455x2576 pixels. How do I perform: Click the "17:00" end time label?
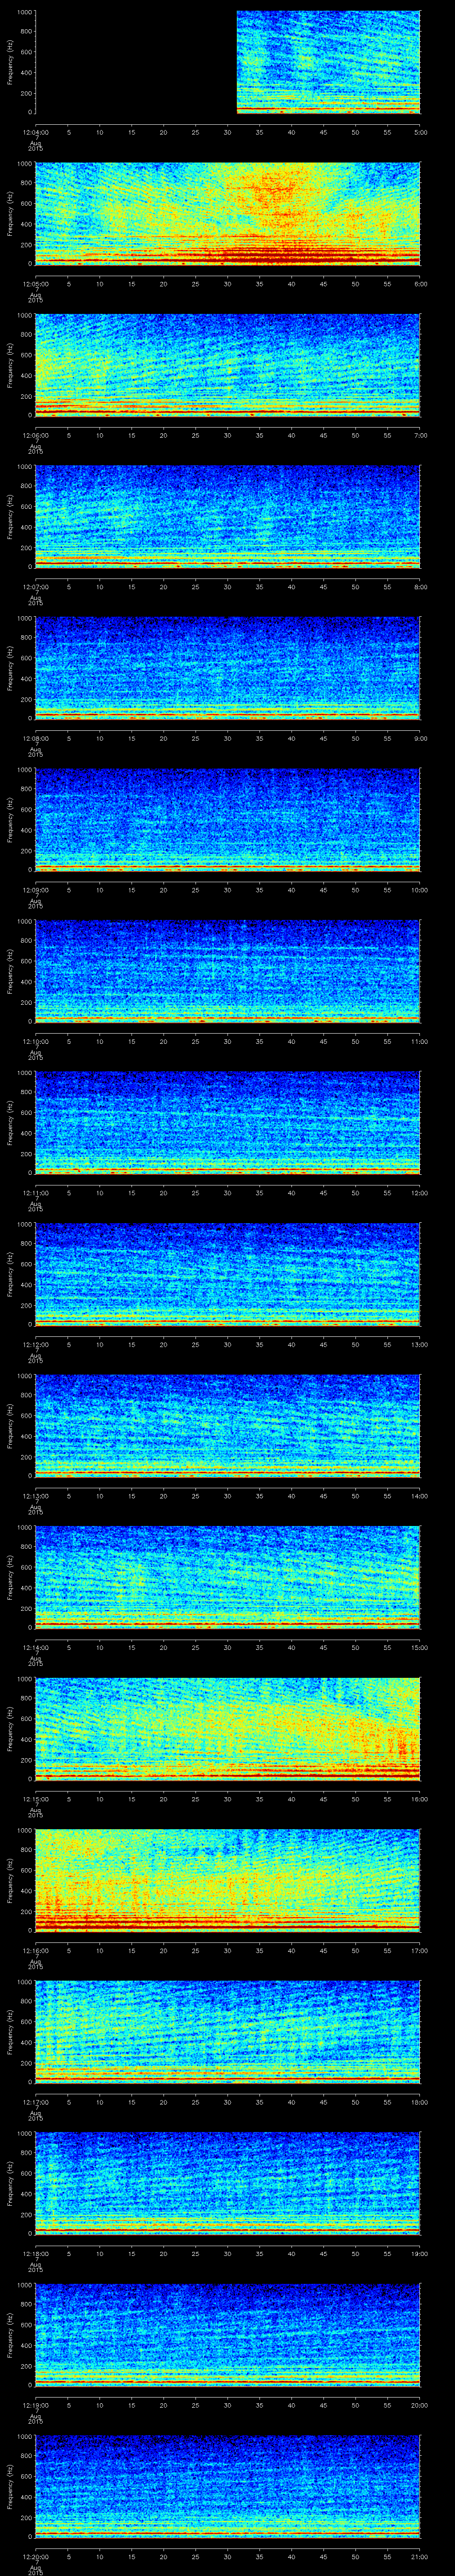tap(419, 1950)
